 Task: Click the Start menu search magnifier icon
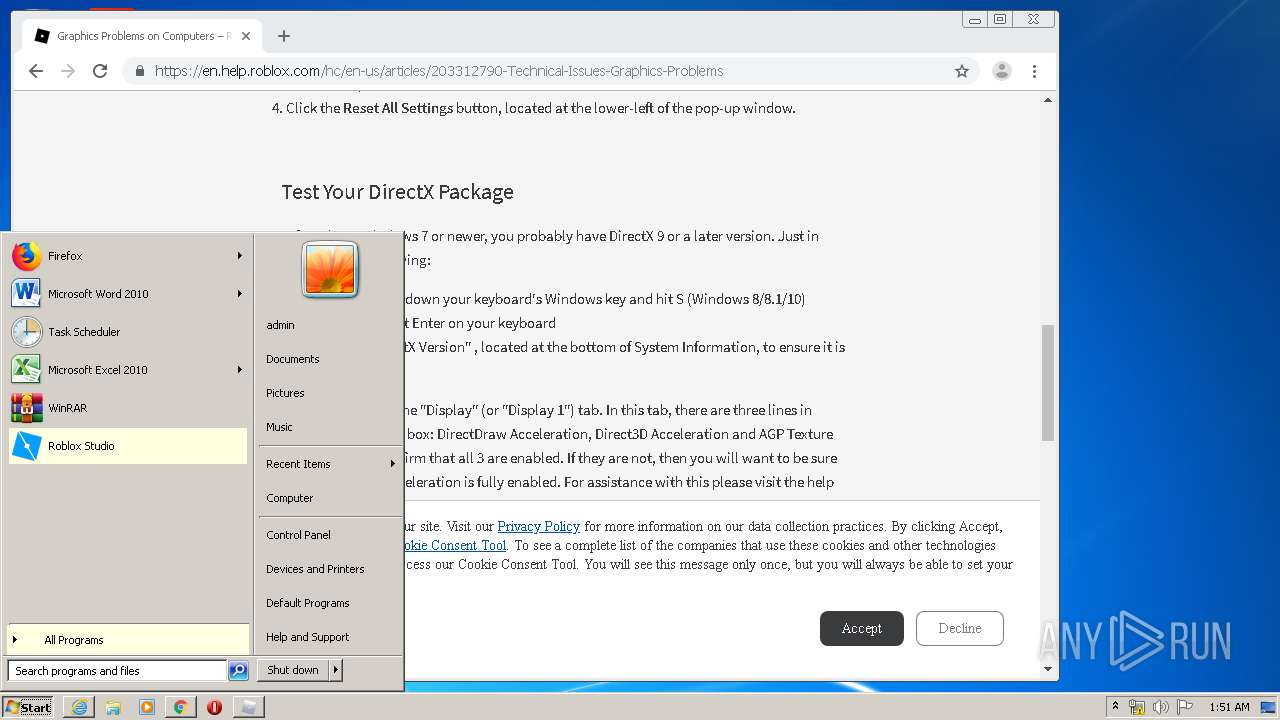click(238, 671)
